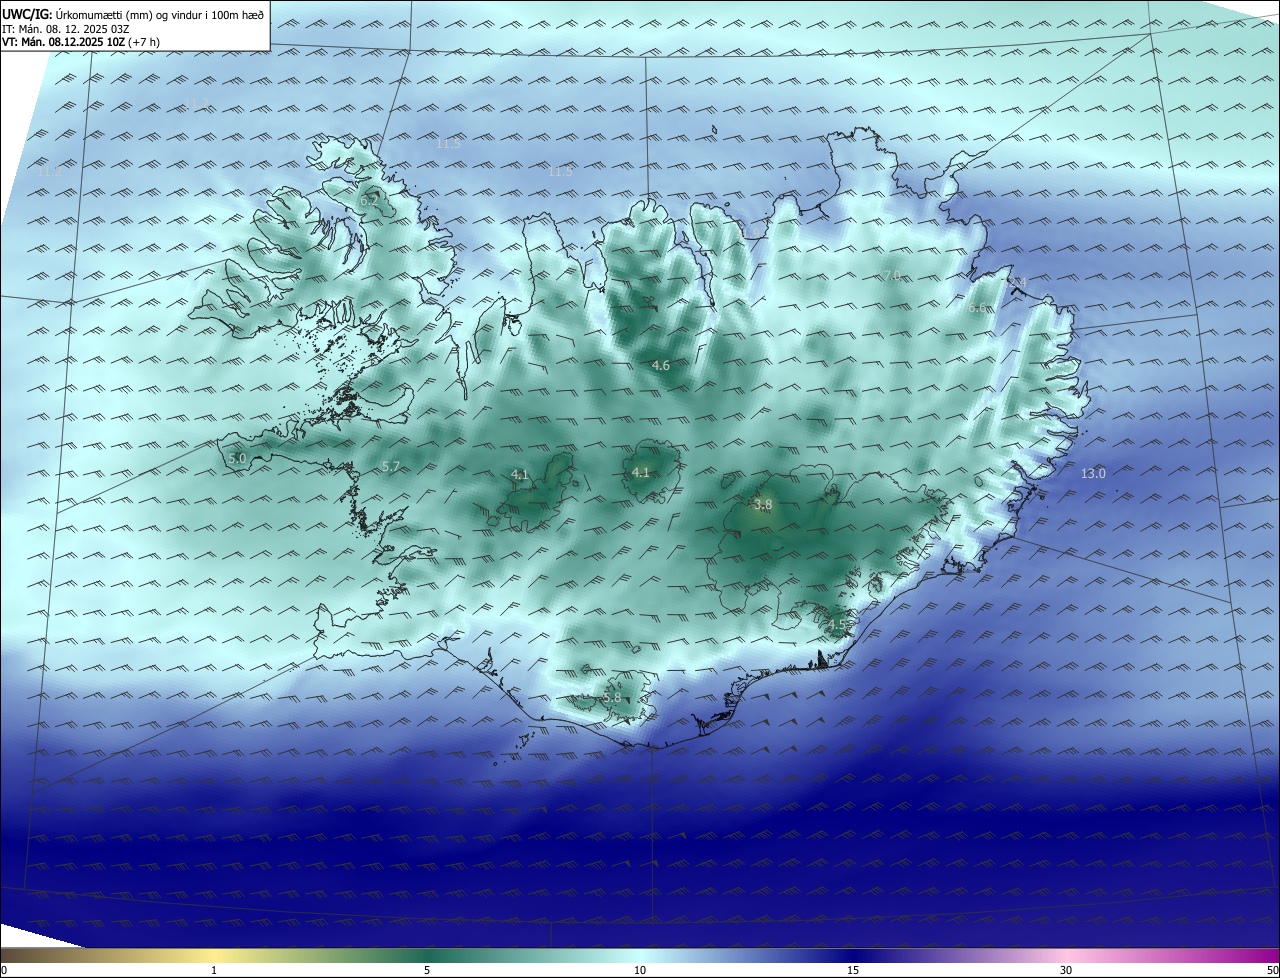Image resolution: width=1280 pixels, height=978 pixels.
Task: Click the 5.0 value on Snæfellsnes peninsula
Action: tap(237, 458)
